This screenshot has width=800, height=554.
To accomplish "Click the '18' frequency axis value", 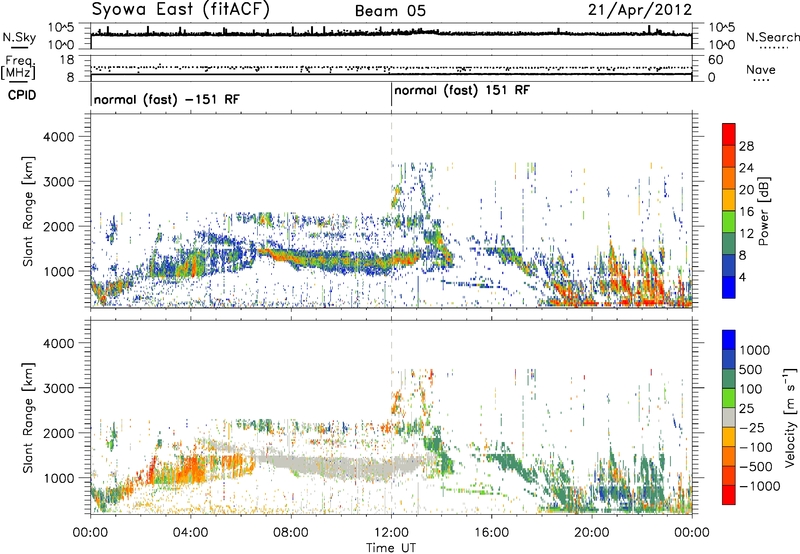I will (x=67, y=60).
